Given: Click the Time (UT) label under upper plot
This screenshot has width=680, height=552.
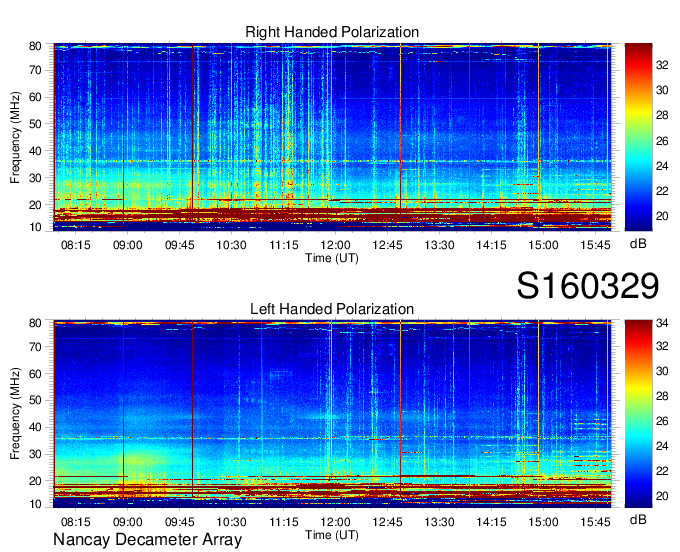Looking at the screenshot, I should (x=332, y=258).
